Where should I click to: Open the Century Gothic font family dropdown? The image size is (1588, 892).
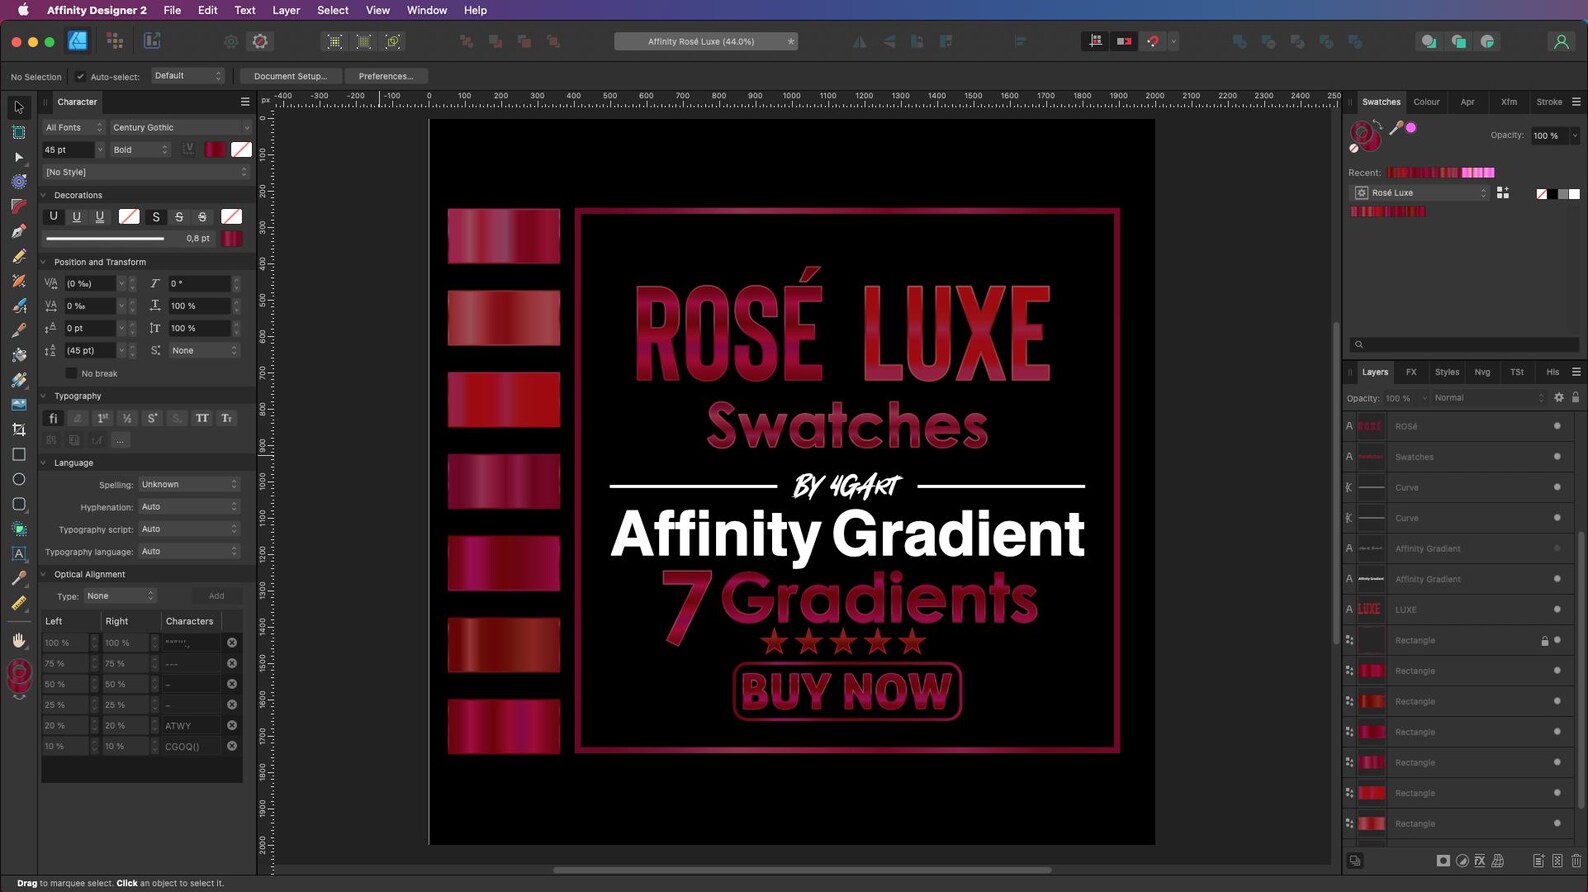tap(180, 128)
